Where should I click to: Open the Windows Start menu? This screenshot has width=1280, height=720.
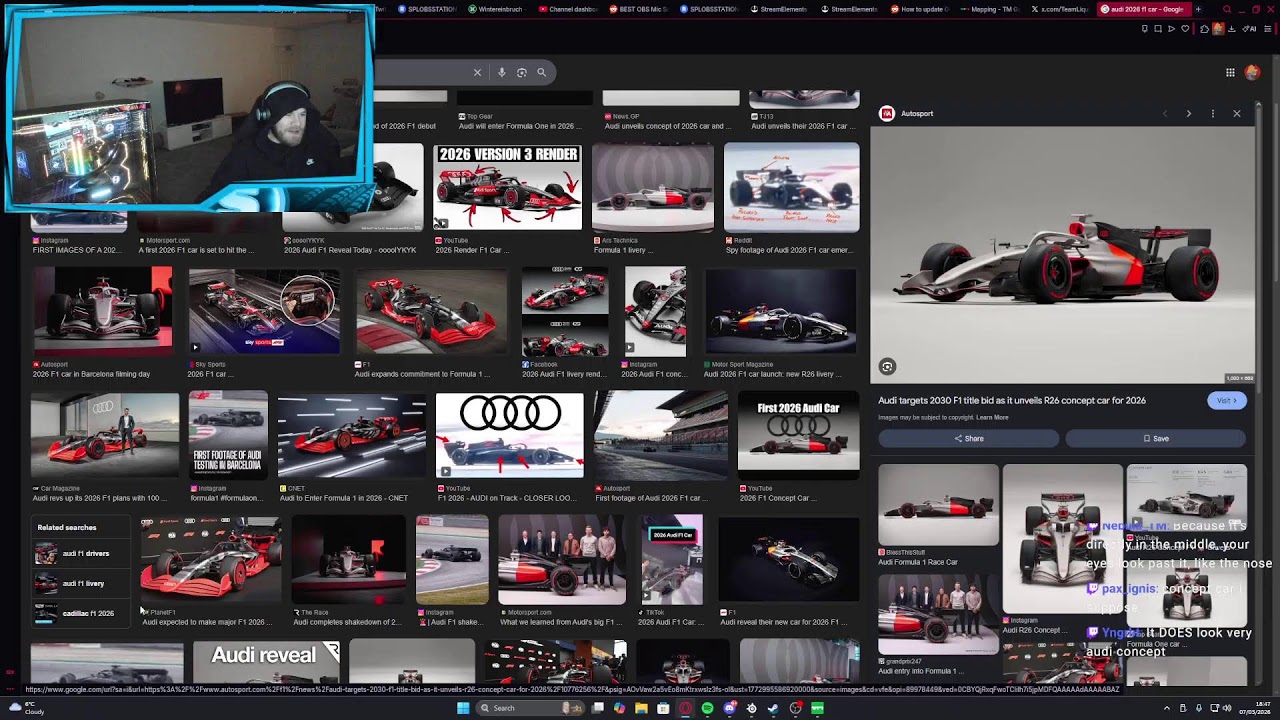(x=463, y=708)
